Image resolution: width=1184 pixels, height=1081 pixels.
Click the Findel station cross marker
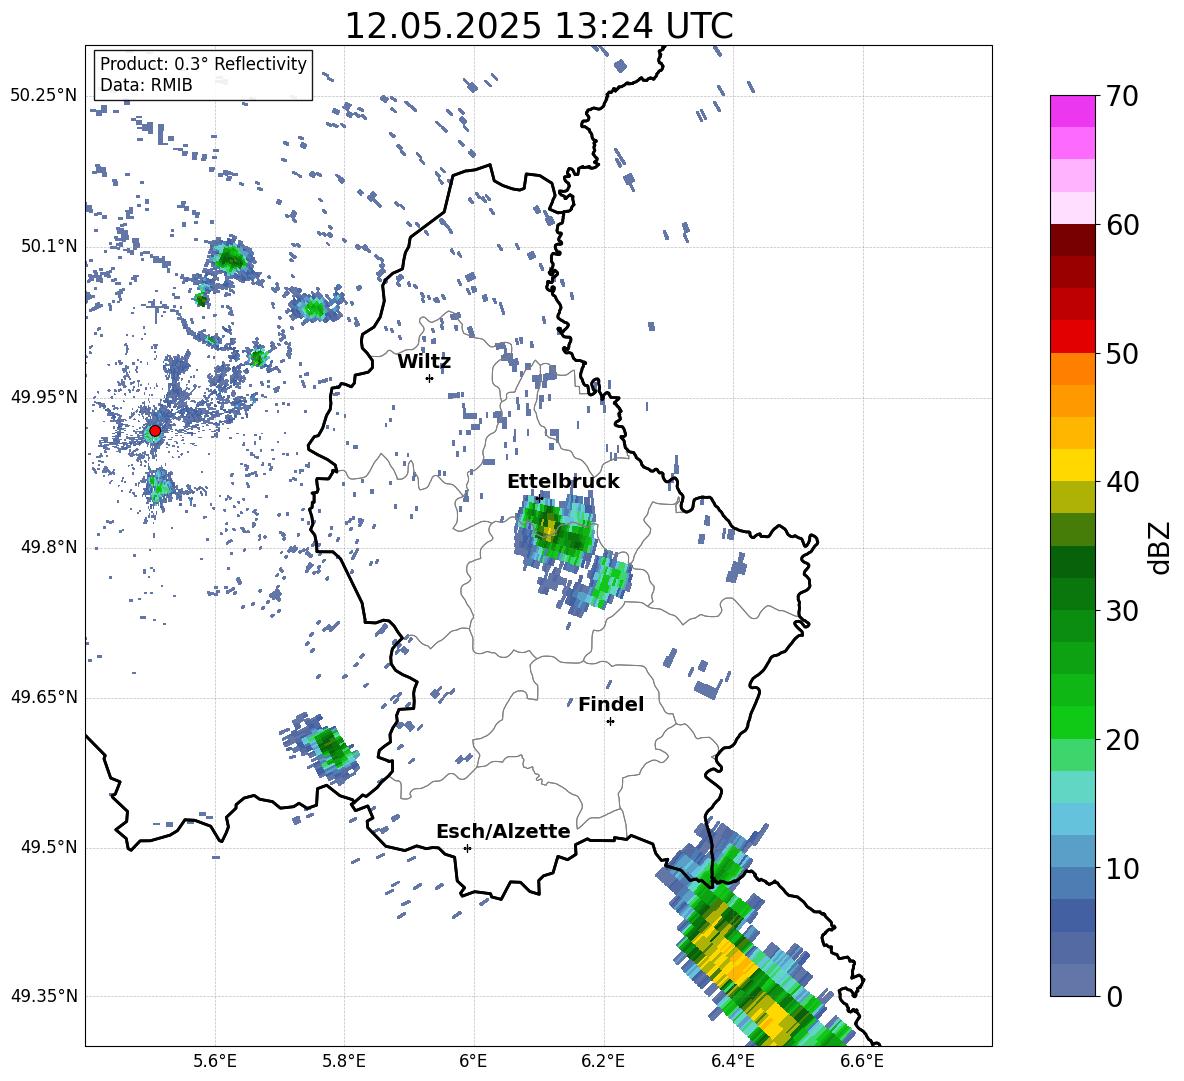[x=610, y=722]
